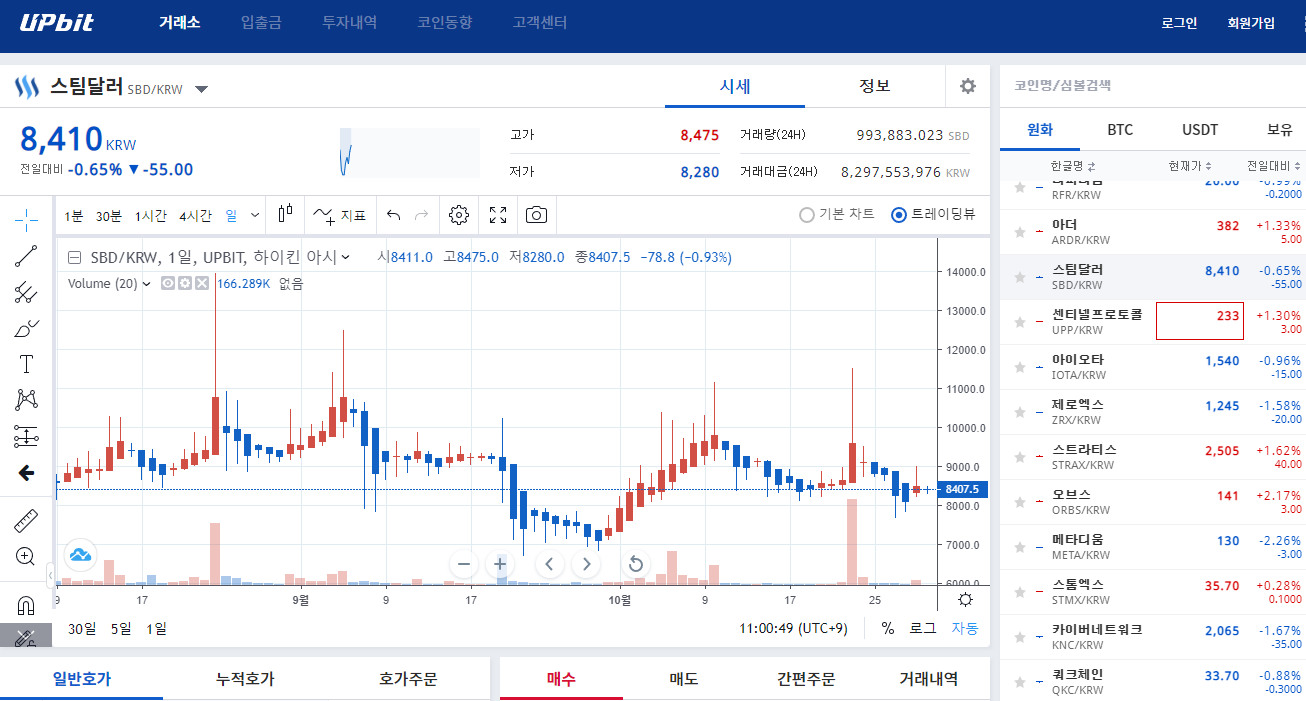Set chart interval to 30분

[109, 215]
